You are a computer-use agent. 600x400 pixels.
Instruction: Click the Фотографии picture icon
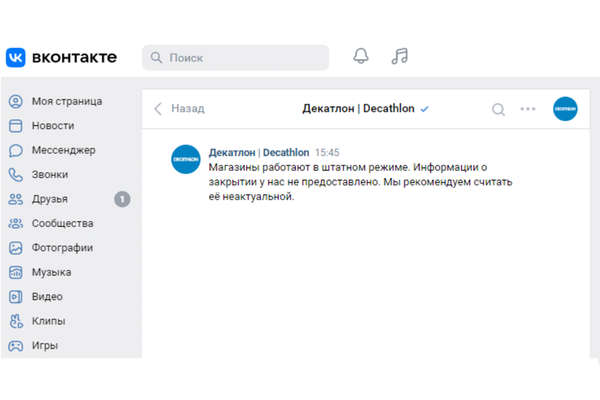tap(16, 248)
